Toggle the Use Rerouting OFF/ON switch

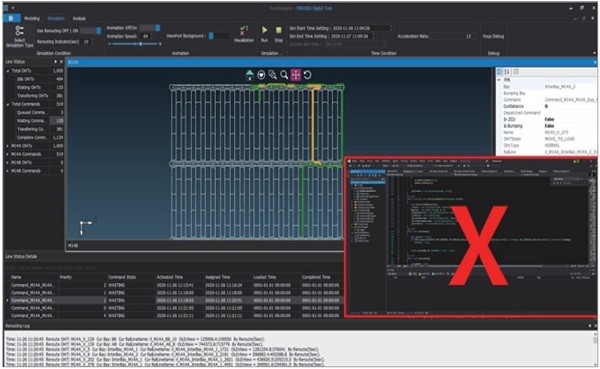tap(90, 31)
